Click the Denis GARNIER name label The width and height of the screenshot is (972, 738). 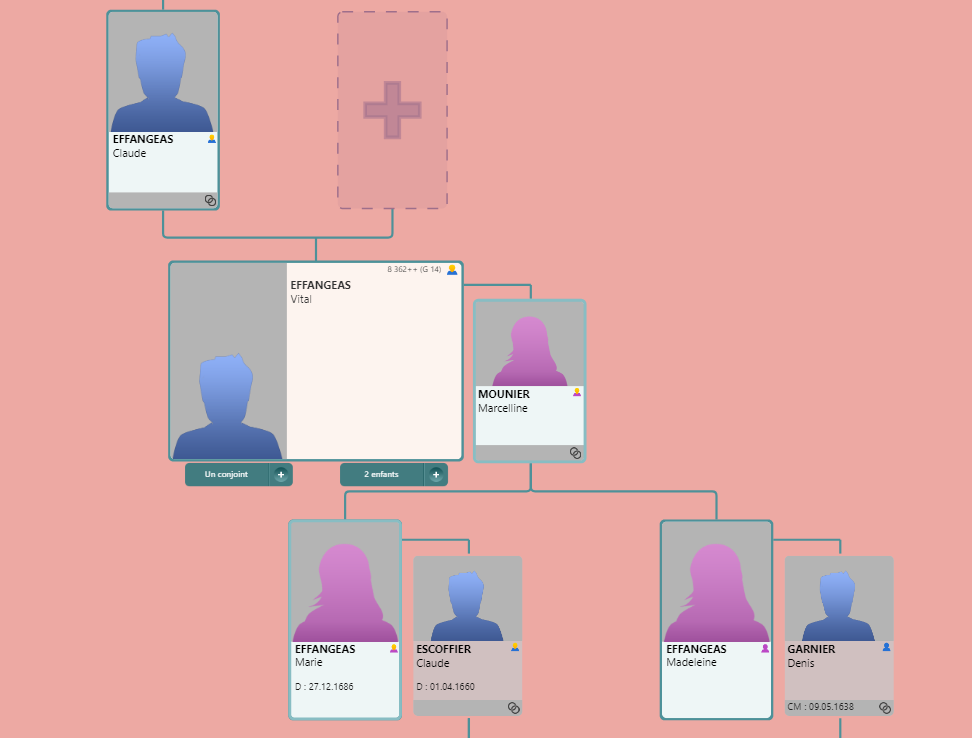click(811, 649)
